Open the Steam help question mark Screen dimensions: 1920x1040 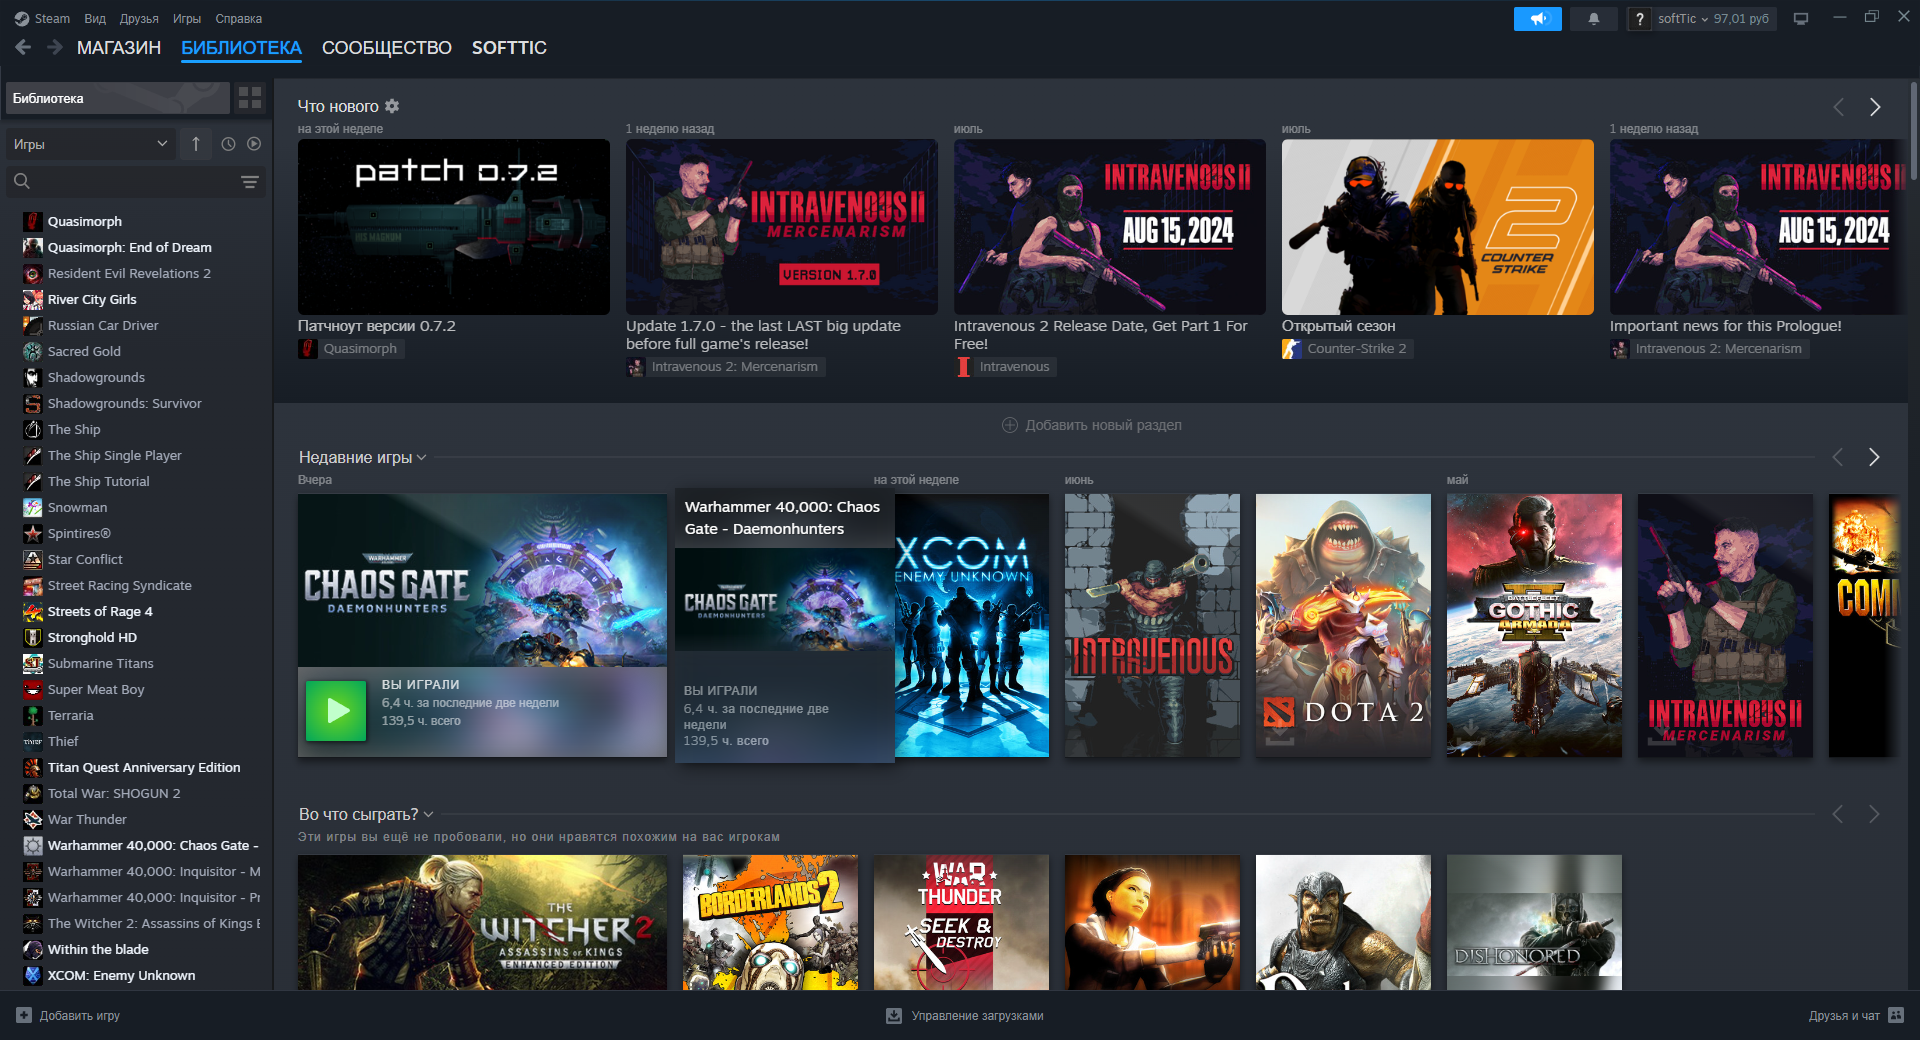point(1639,19)
